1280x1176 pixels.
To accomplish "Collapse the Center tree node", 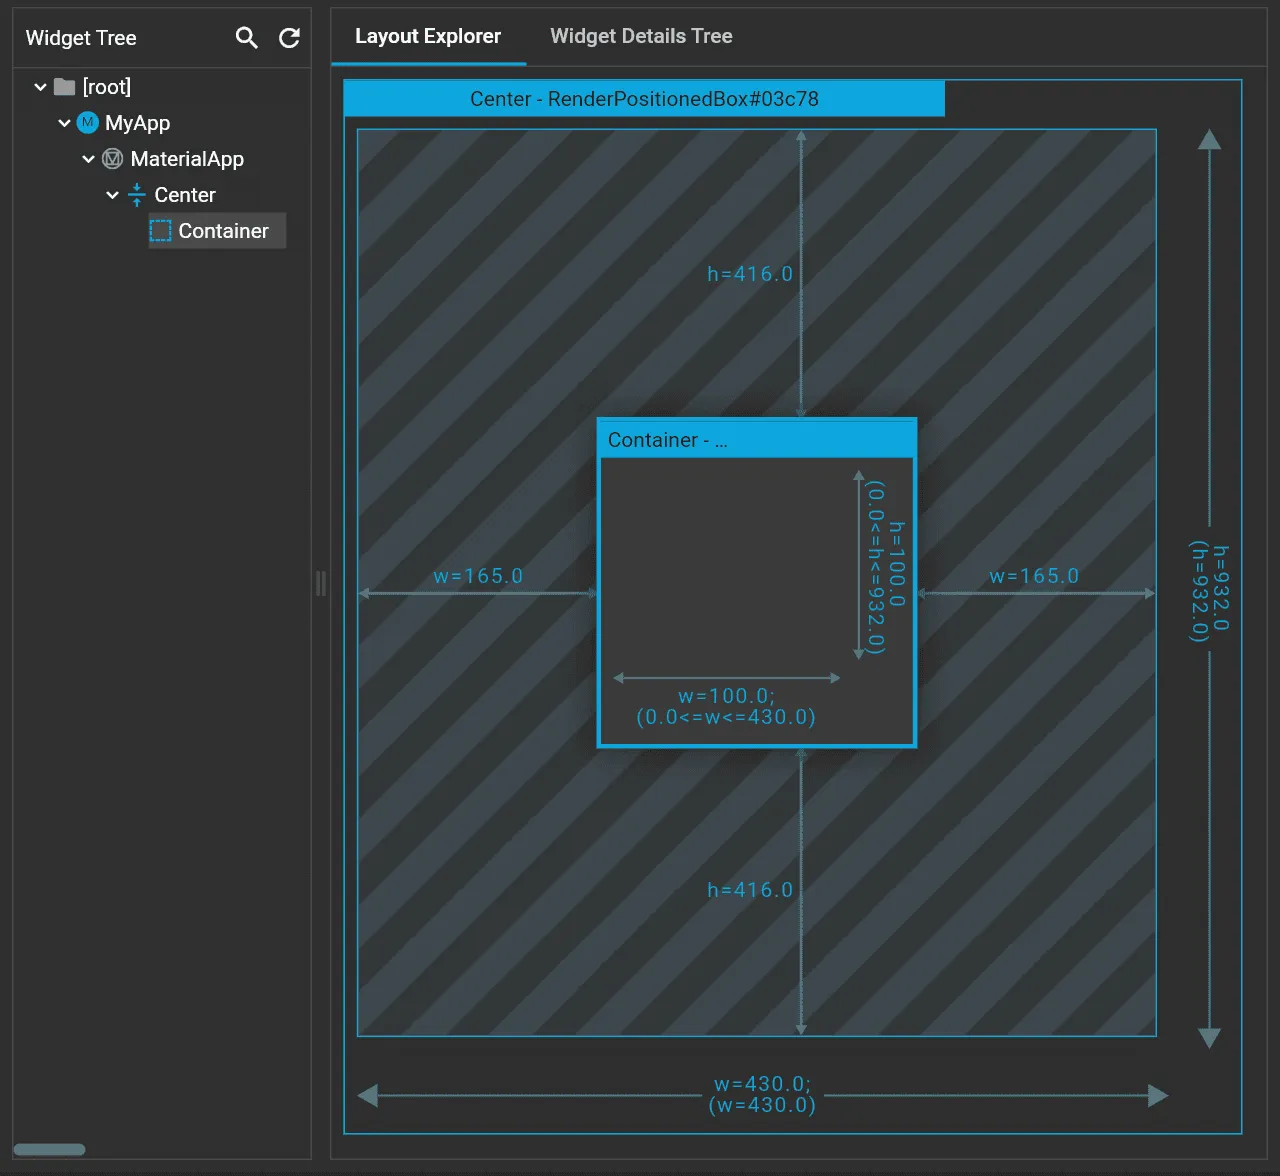I will coord(112,195).
